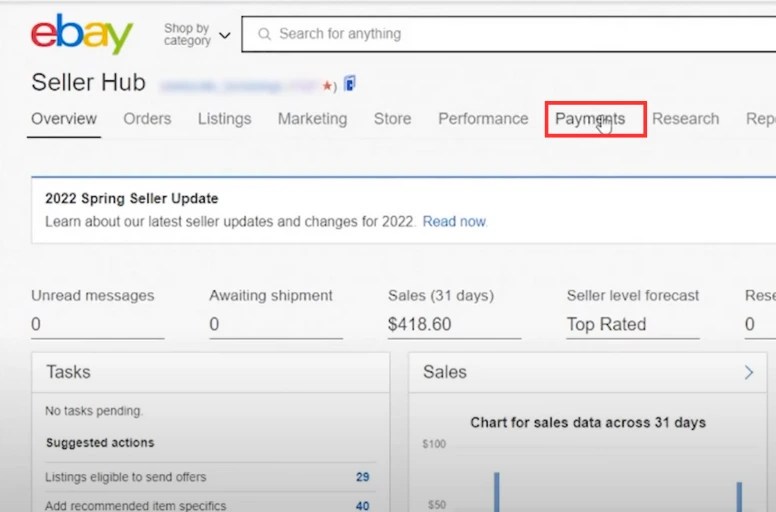Open the Shop by category dropdown
This screenshot has width=776, height=512.
197,35
